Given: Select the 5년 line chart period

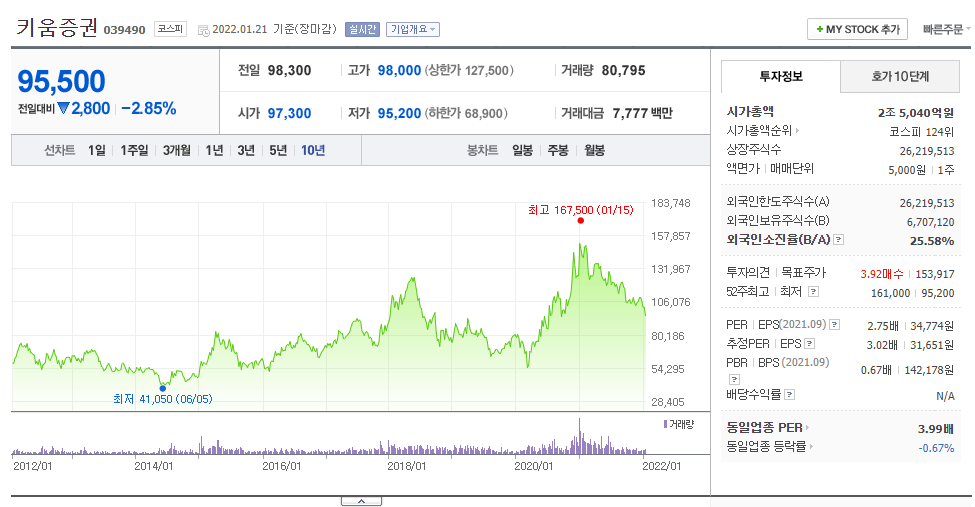Looking at the screenshot, I should 278,150.
